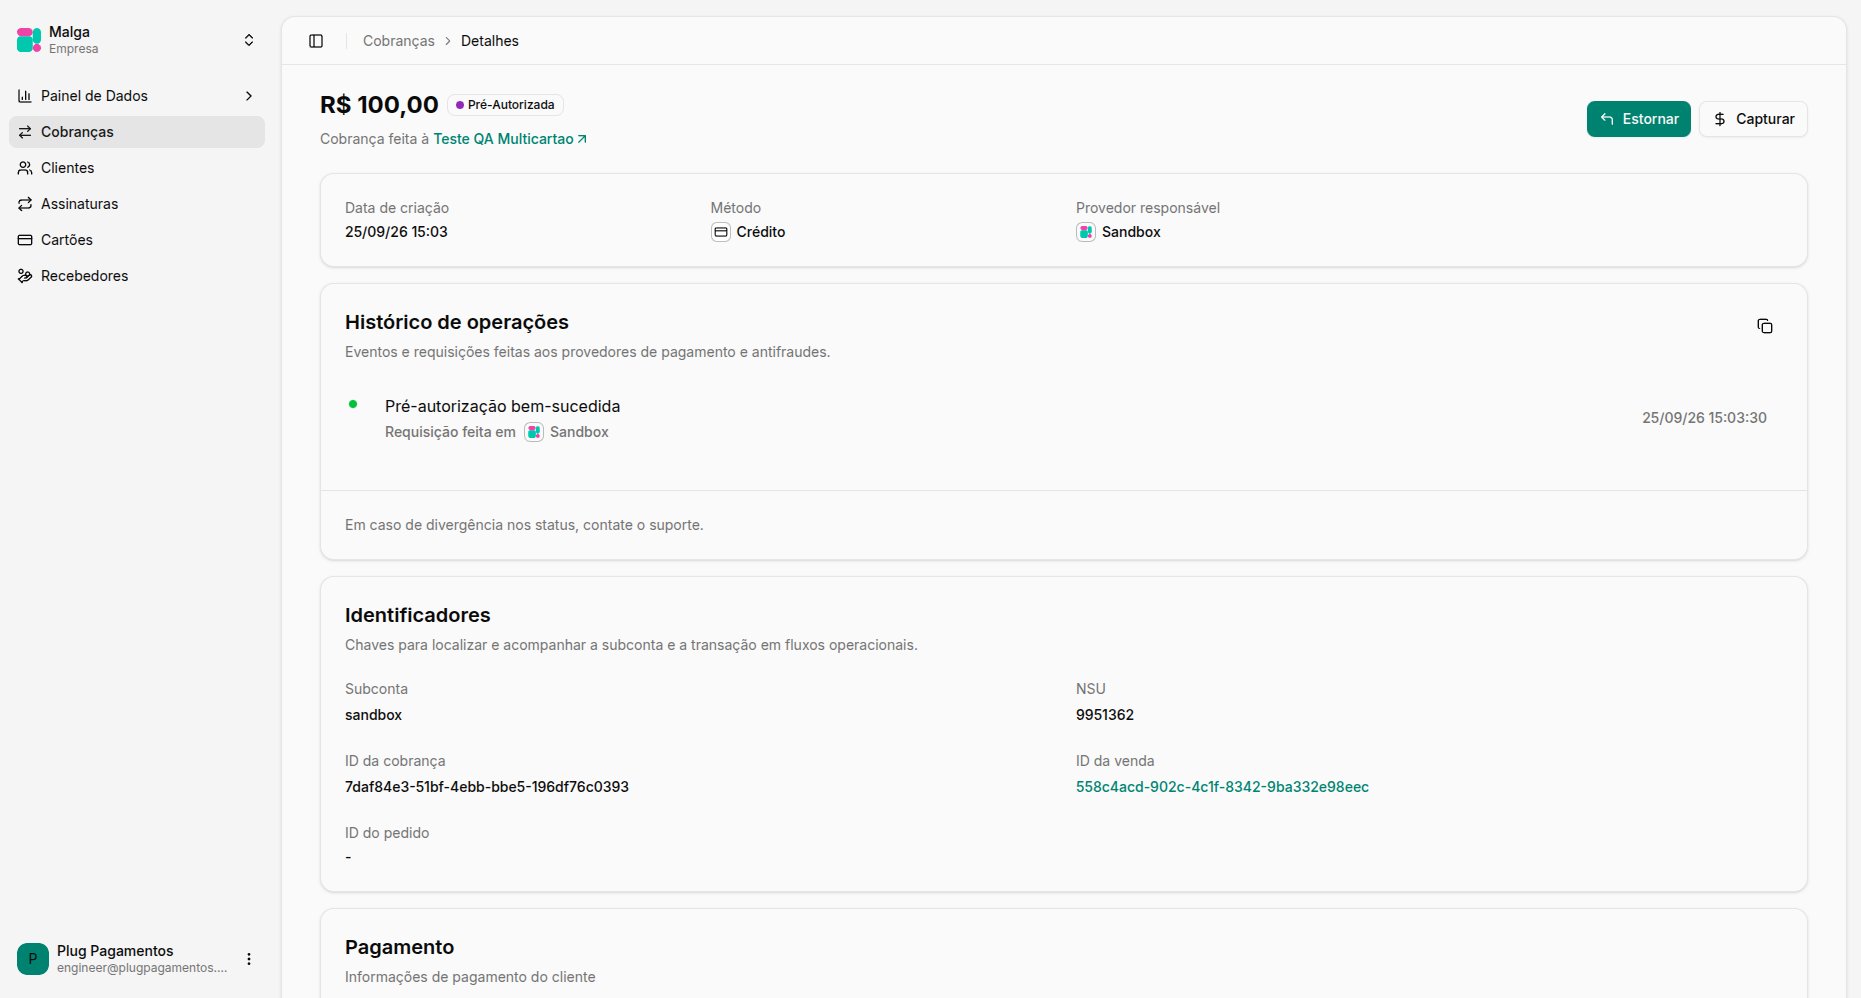Screen dimensions: 1861x998
Task: Toggle the sidebar panel icon
Action: [x=316, y=41]
